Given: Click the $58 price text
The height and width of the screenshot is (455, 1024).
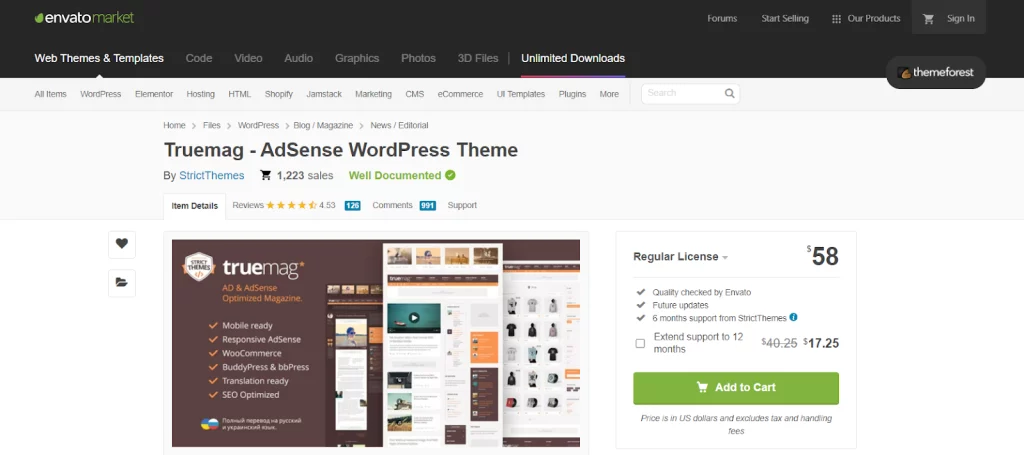Looking at the screenshot, I should [x=823, y=257].
